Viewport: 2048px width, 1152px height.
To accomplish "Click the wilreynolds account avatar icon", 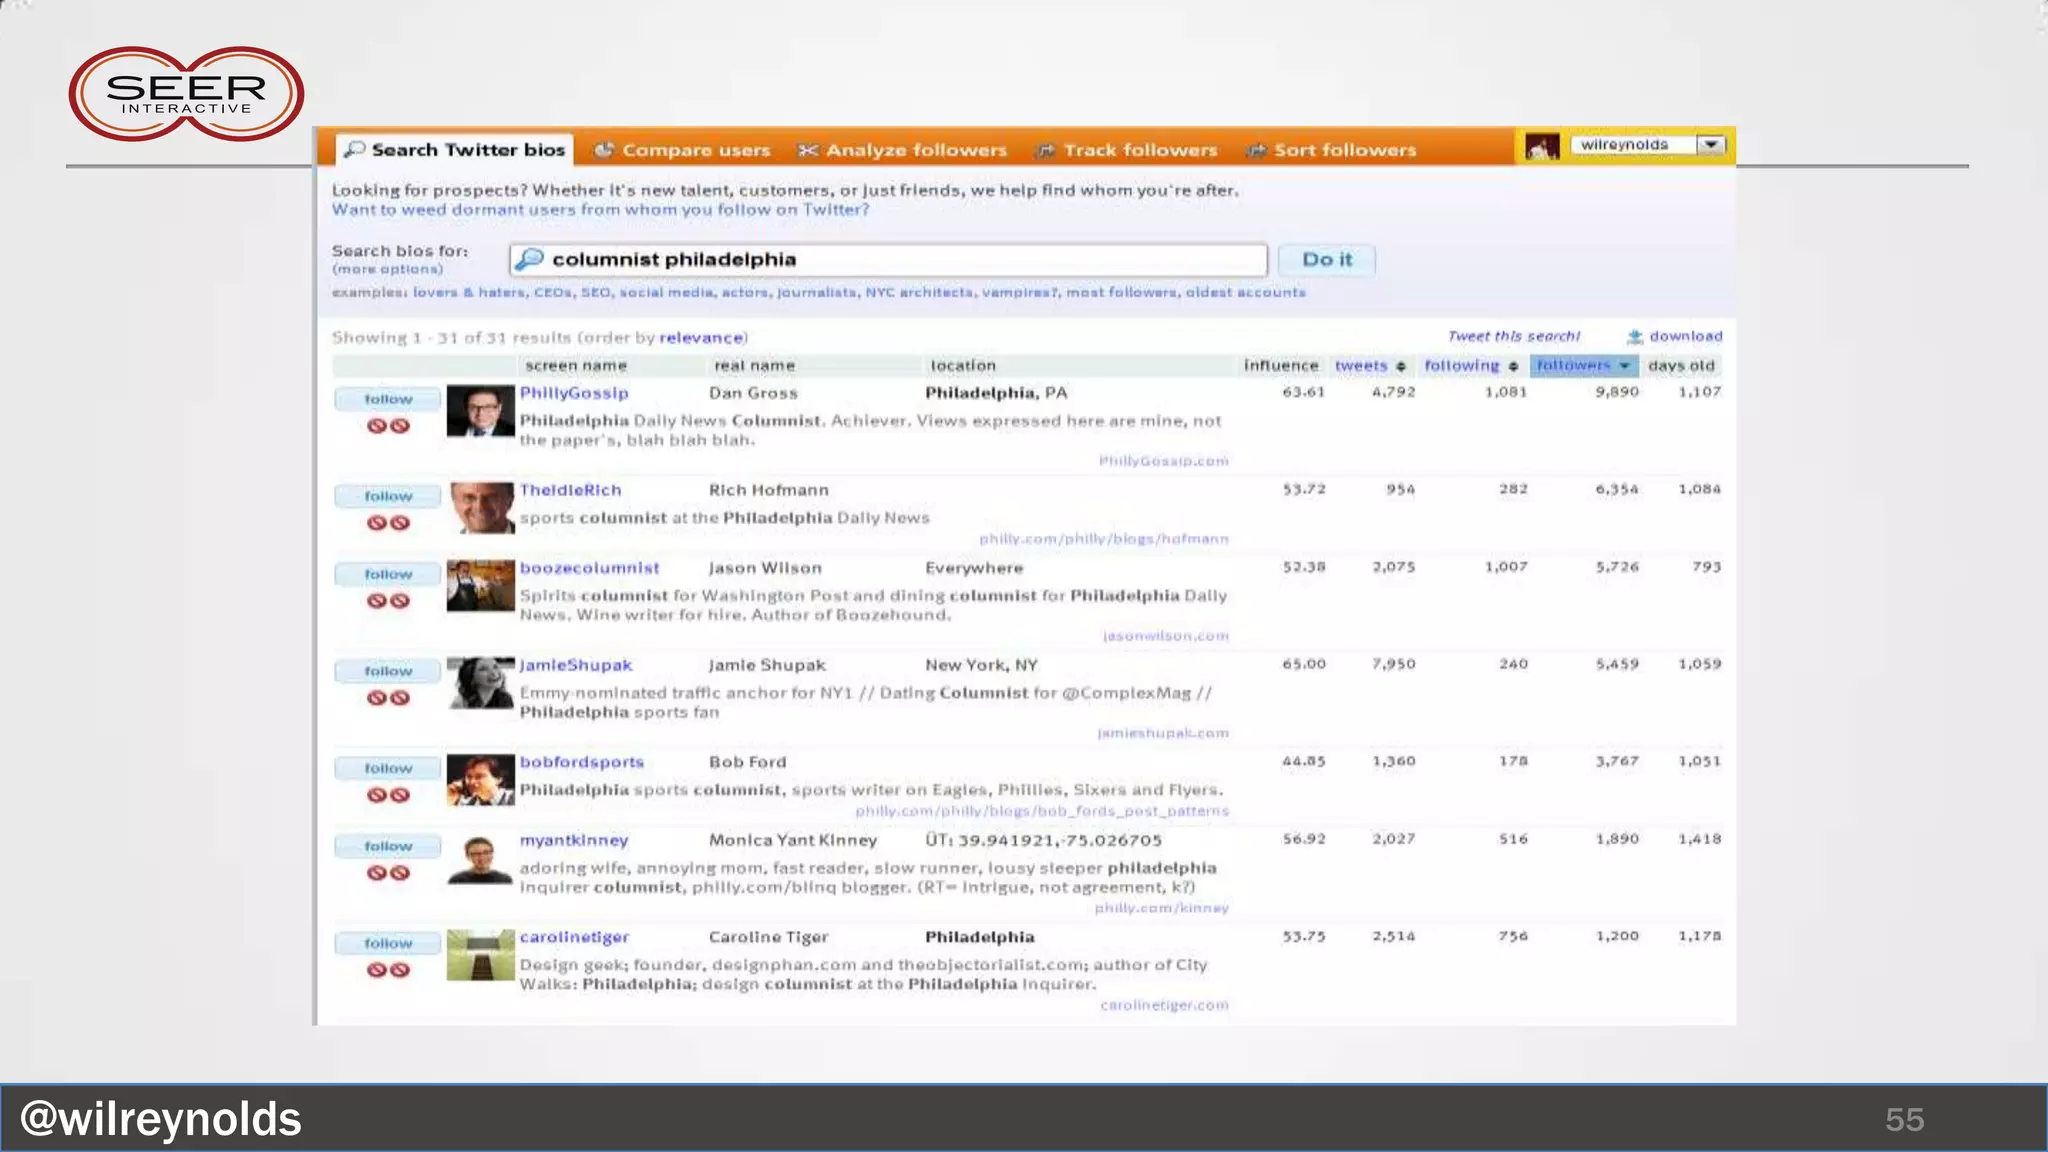I will pyautogui.click(x=1541, y=147).
